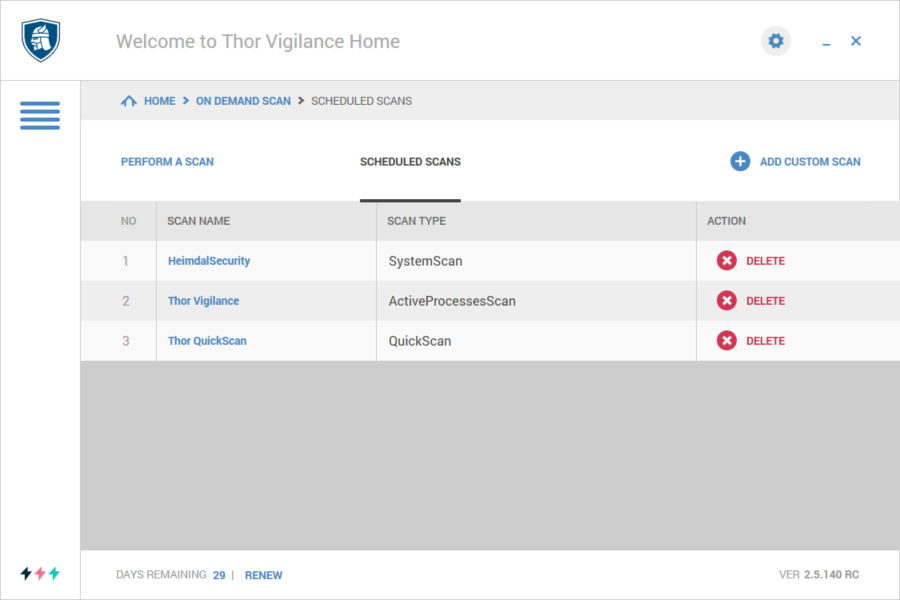Viewport: 900px width, 600px height.
Task: Click the Welcome to Thor Vigilance Home title
Action: 258,41
